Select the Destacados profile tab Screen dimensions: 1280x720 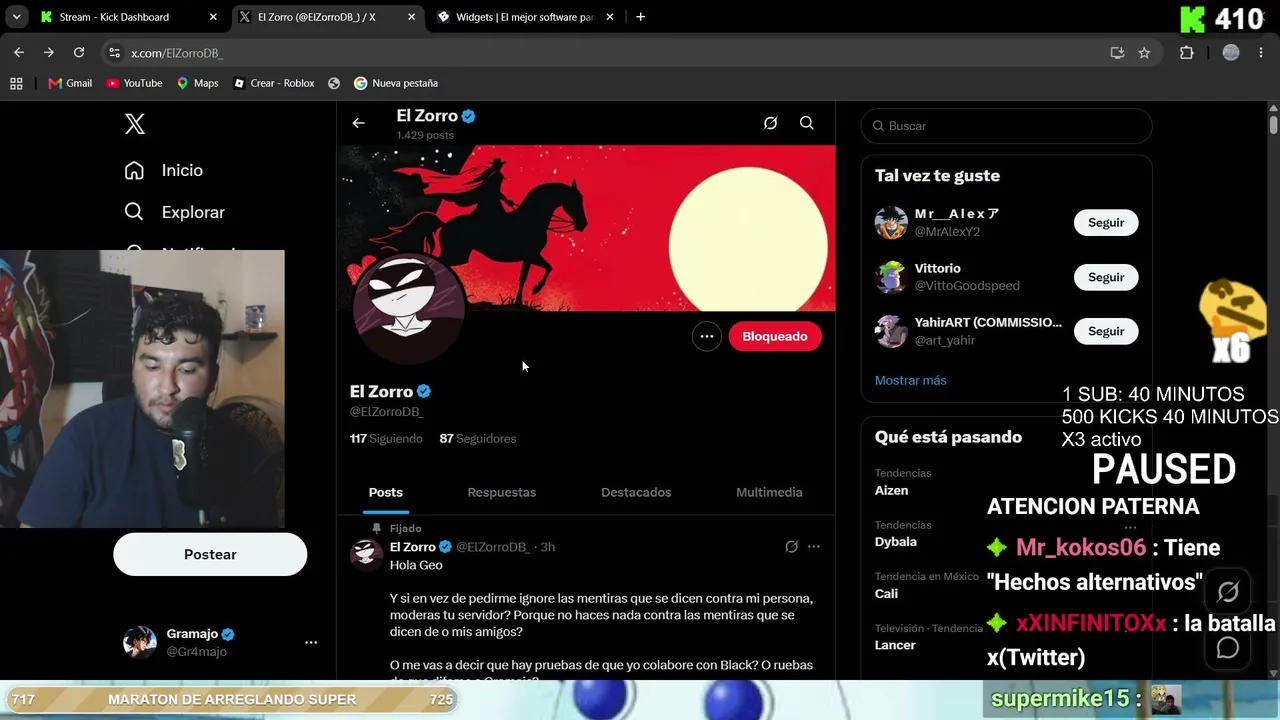tap(636, 492)
